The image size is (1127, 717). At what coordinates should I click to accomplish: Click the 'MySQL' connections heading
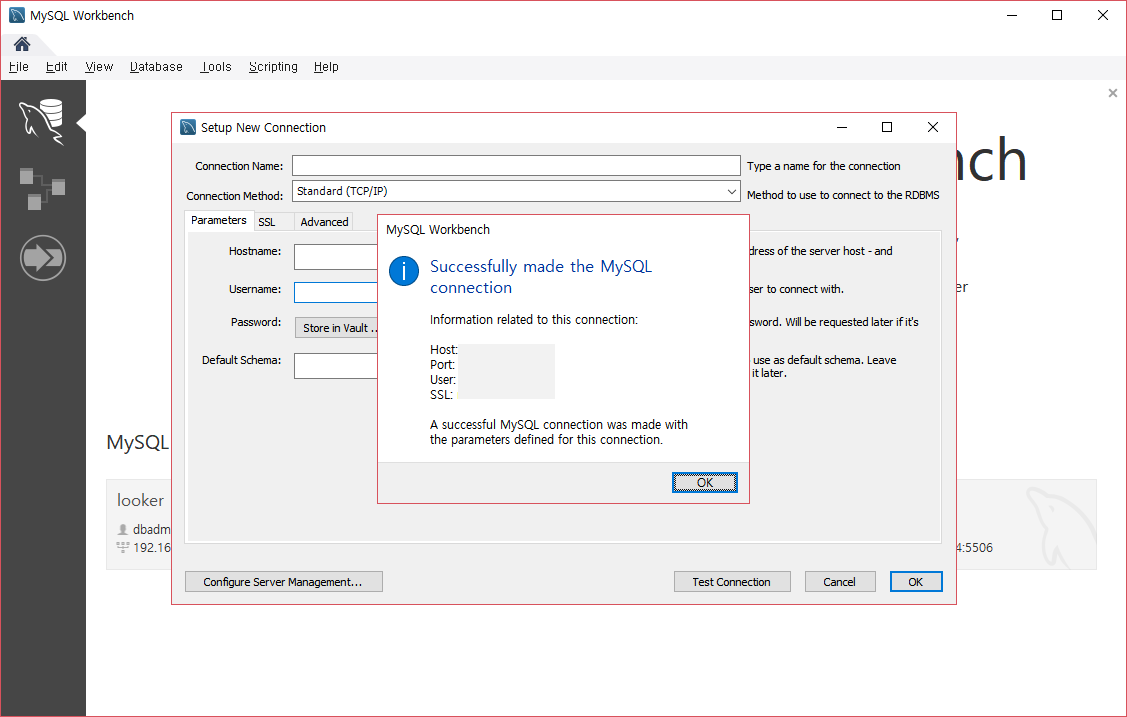point(138,442)
